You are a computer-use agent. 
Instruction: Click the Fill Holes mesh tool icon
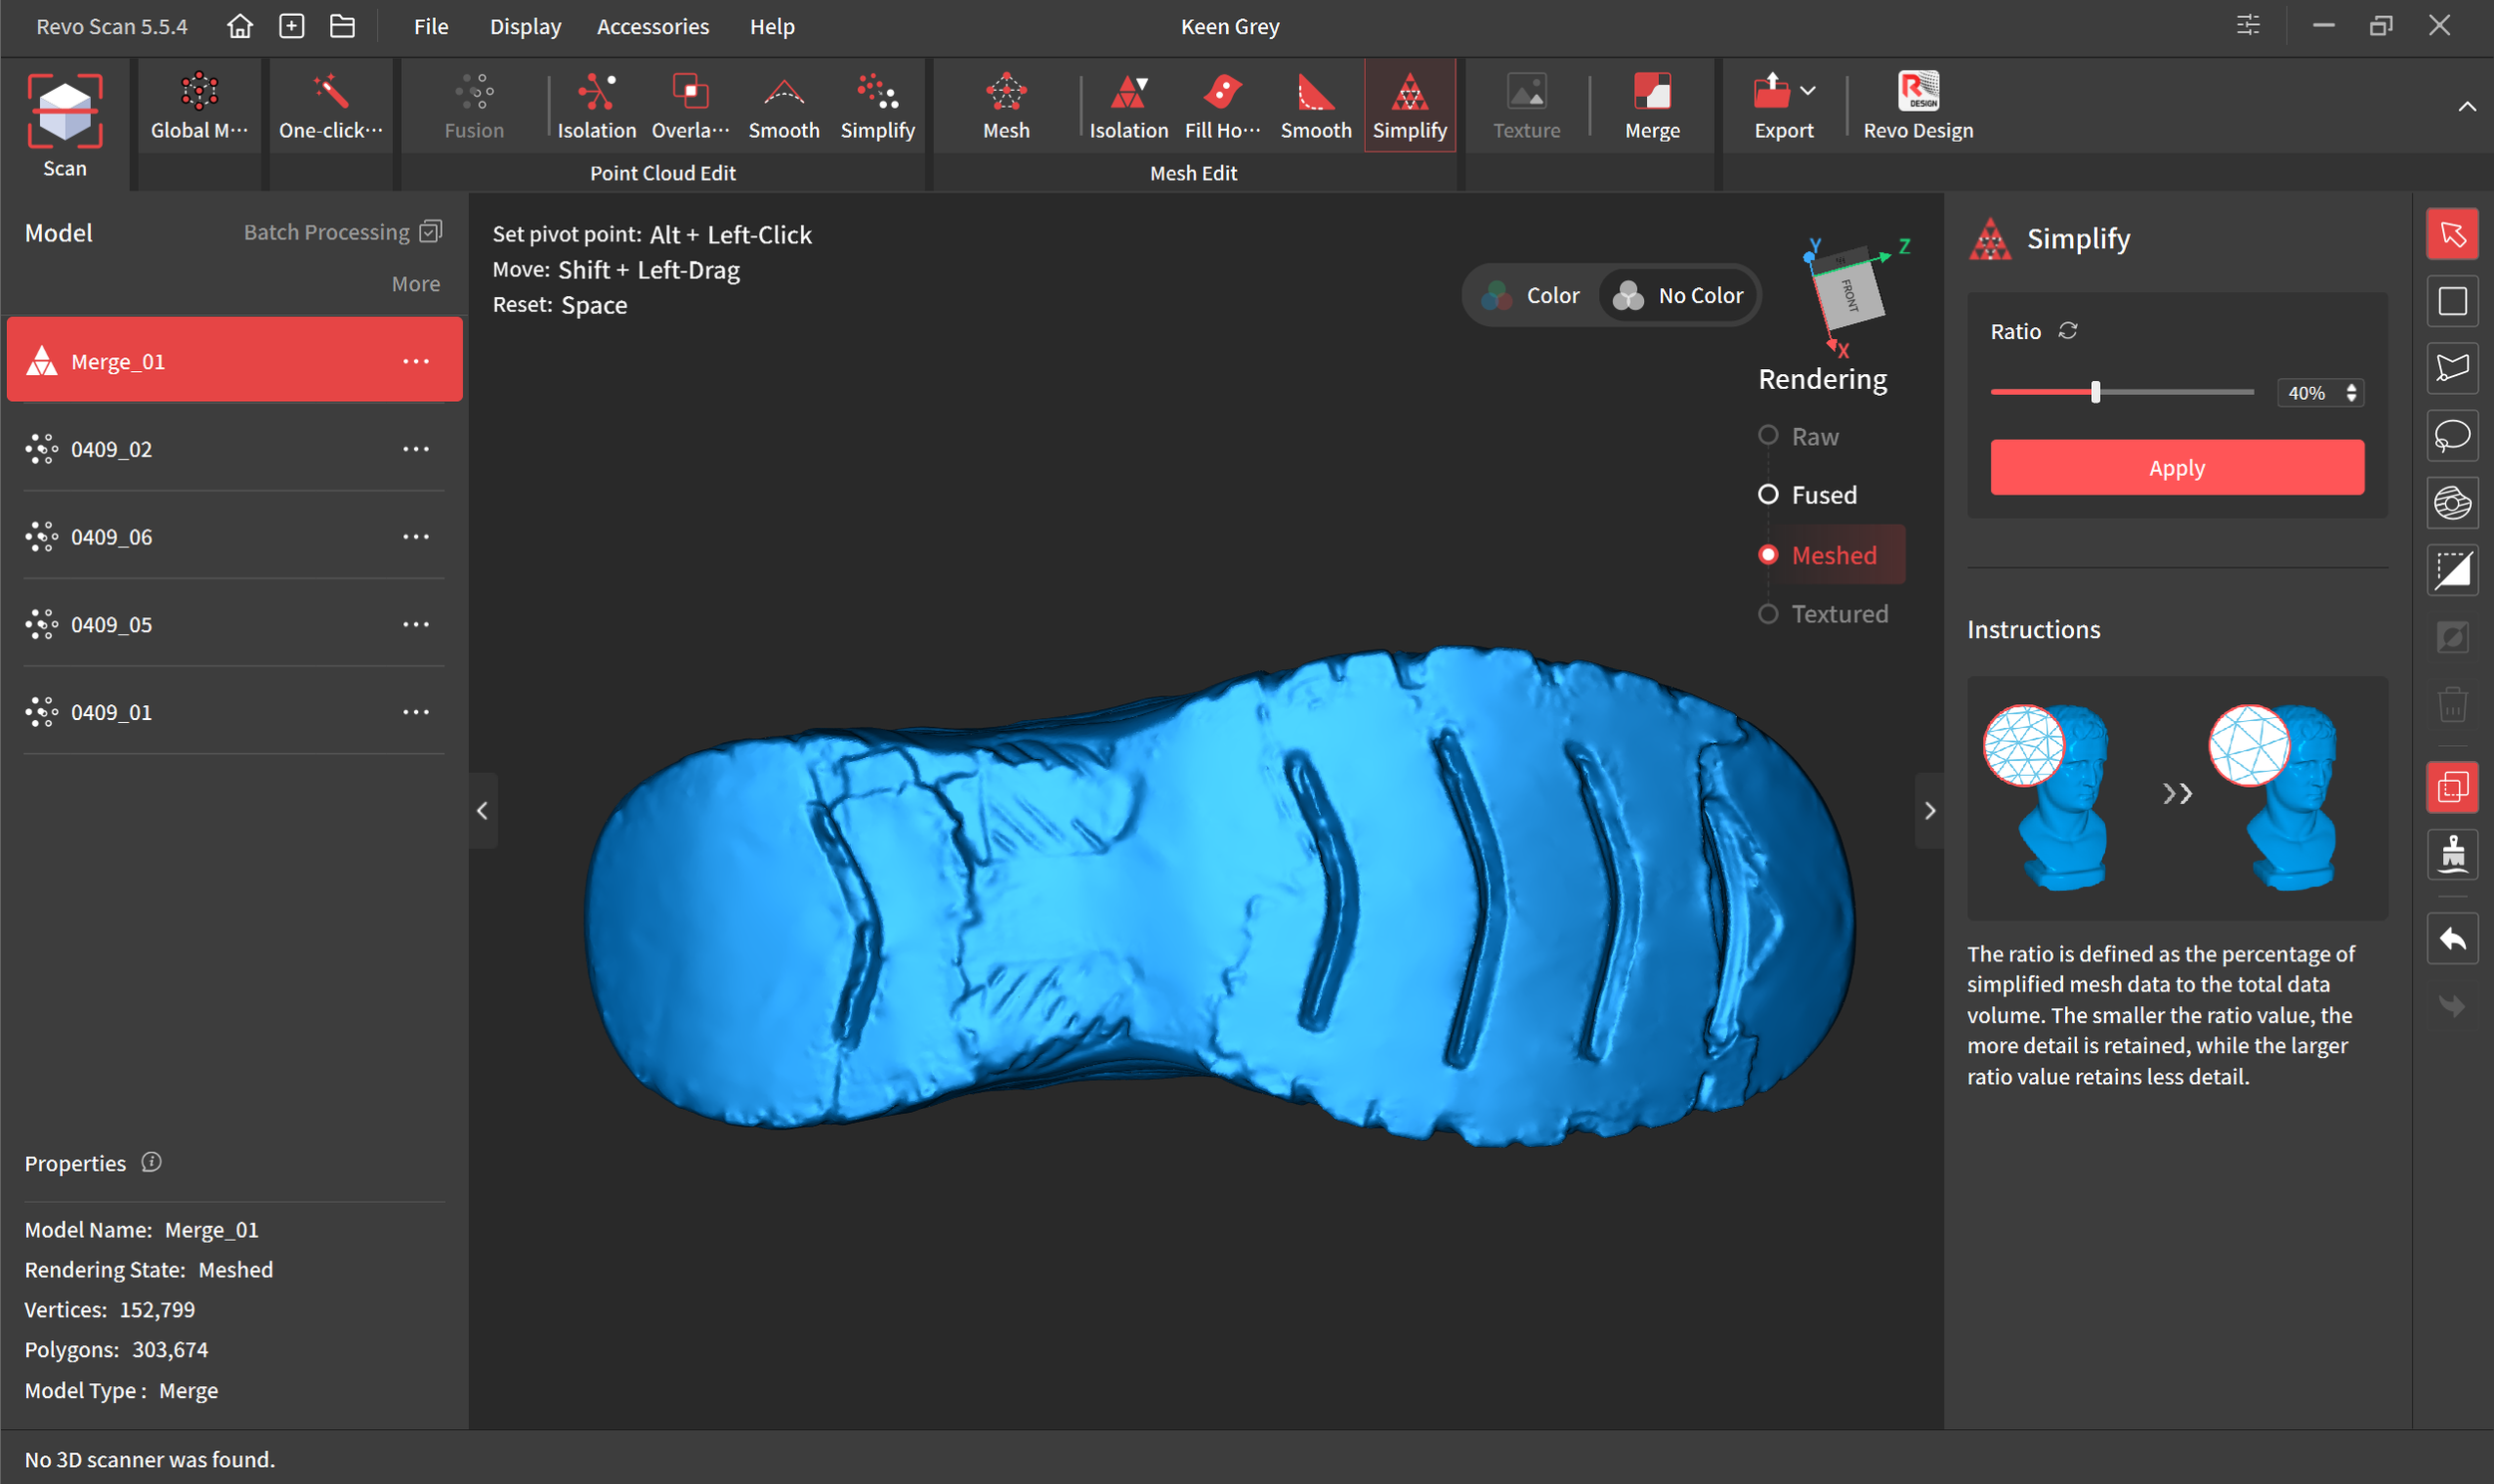pyautogui.click(x=1221, y=93)
